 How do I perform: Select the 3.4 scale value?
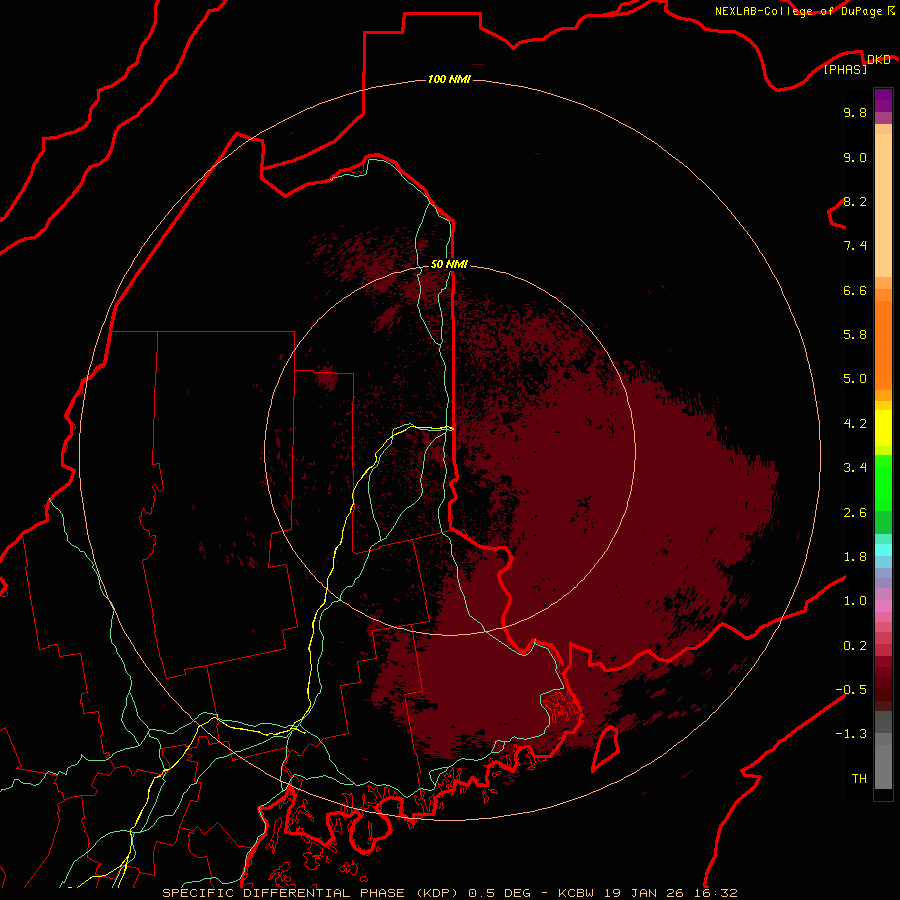[855, 468]
